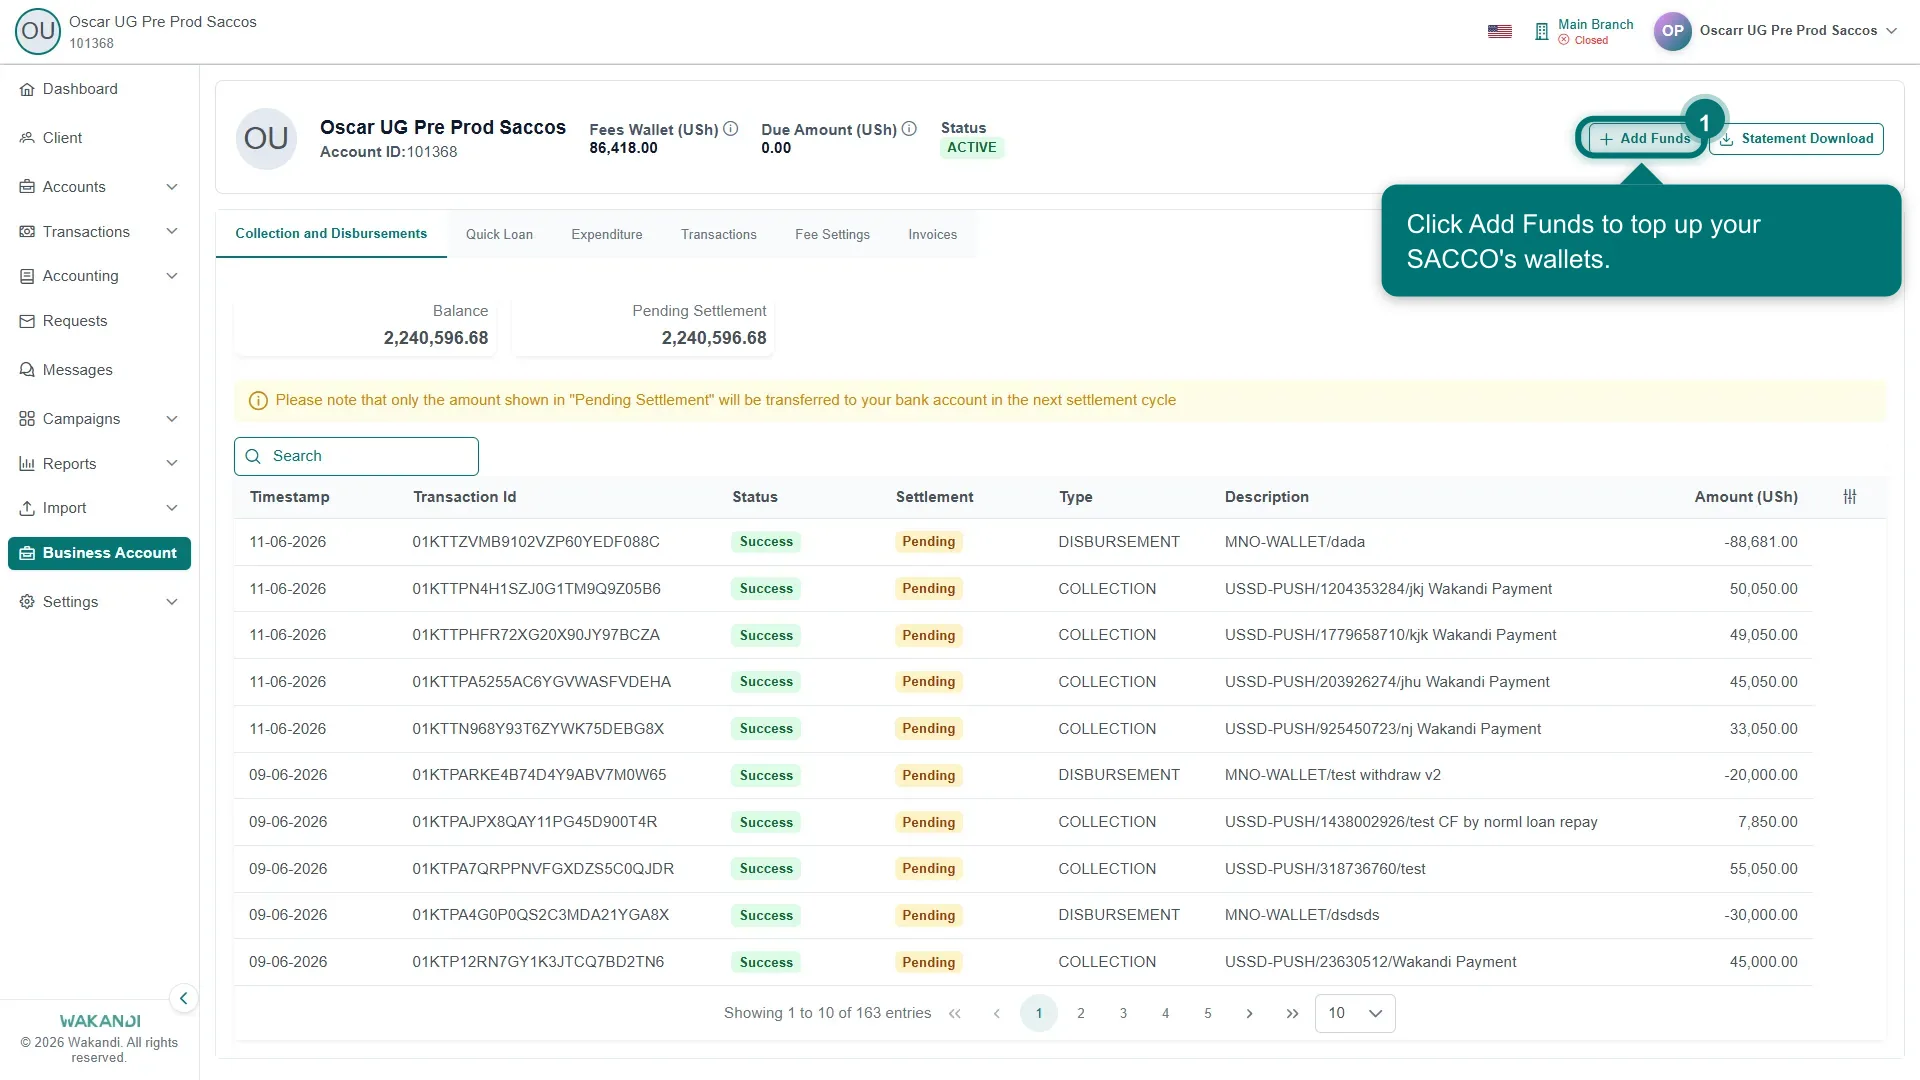The width and height of the screenshot is (1920, 1080).
Task: Click description MNO-WALLET/test withdraw v2
Action: point(1333,775)
